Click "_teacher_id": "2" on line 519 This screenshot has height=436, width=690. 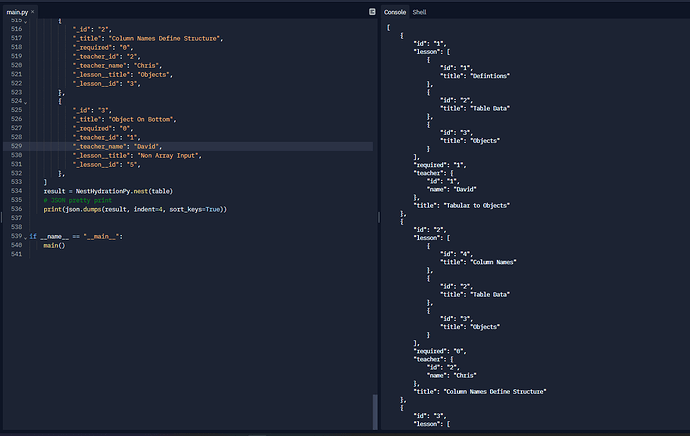[x=106, y=57]
